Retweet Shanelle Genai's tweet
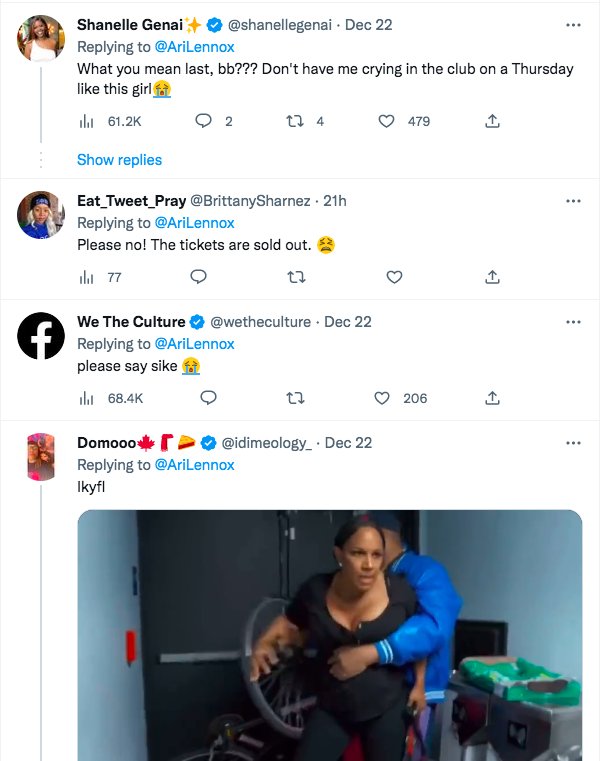The width and height of the screenshot is (604, 761). click(295, 121)
